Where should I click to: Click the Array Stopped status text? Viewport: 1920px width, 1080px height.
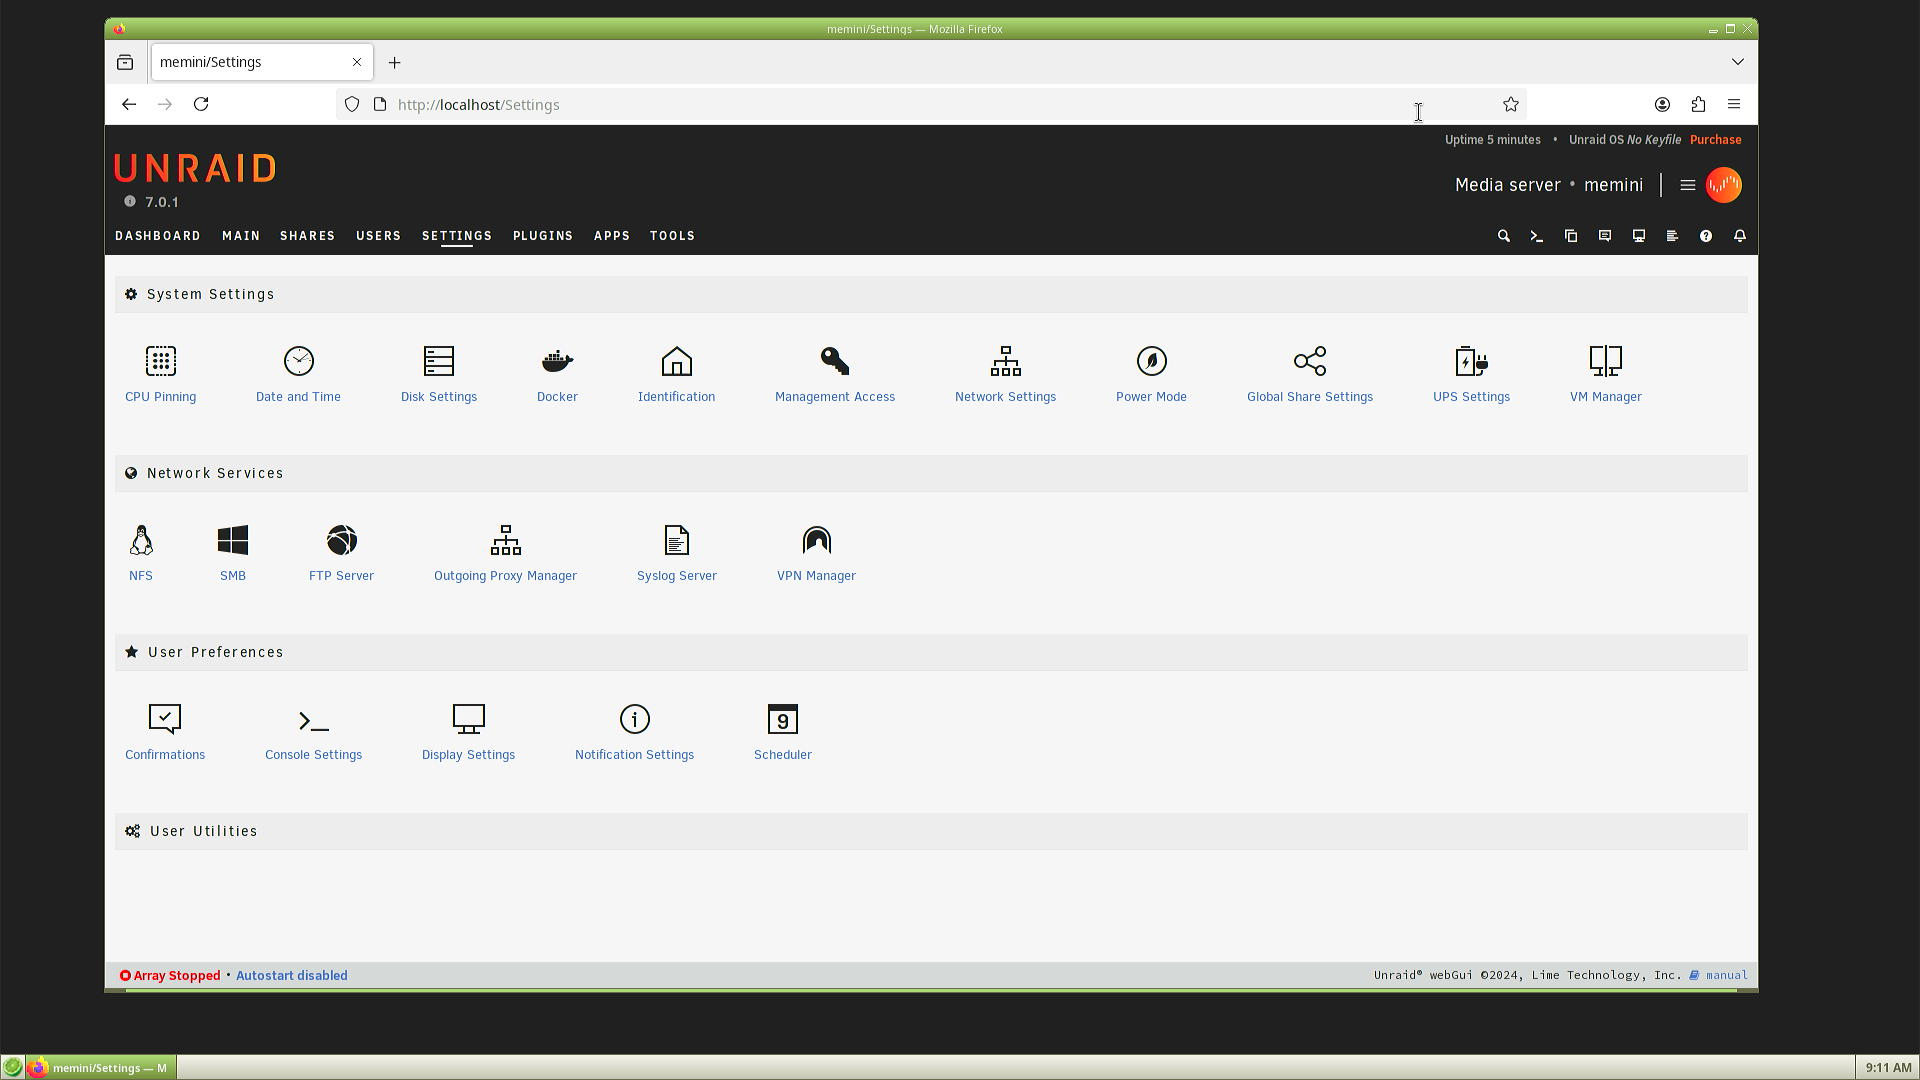(x=176, y=976)
